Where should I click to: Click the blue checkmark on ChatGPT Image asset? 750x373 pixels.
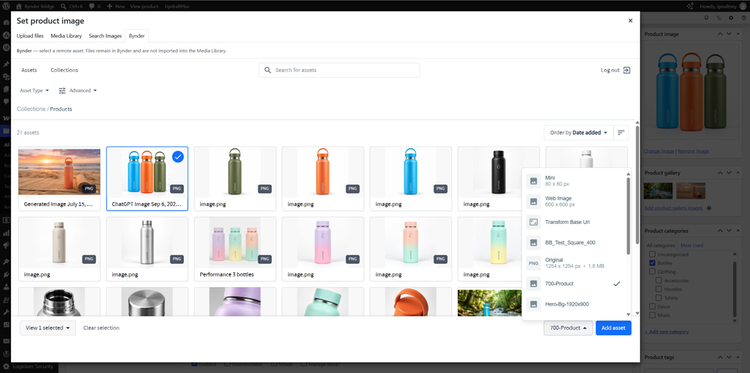[x=178, y=156]
